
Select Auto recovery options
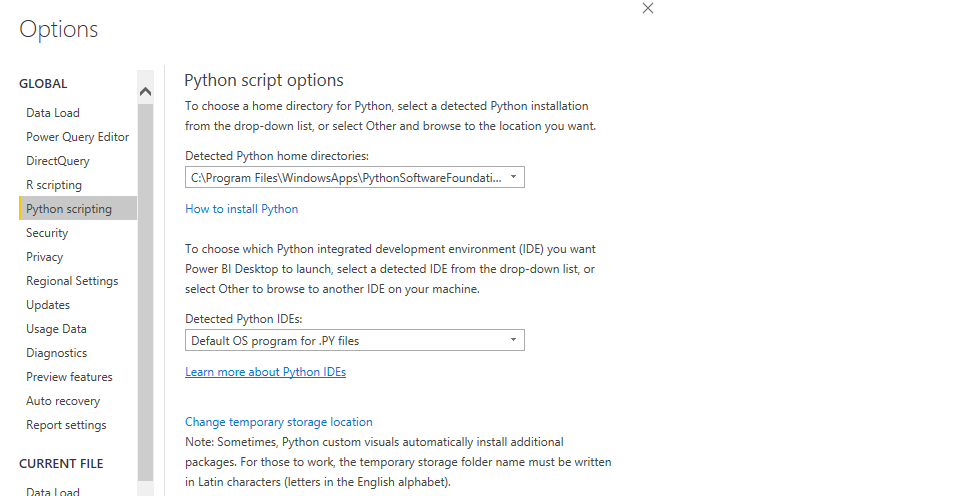point(63,401)
